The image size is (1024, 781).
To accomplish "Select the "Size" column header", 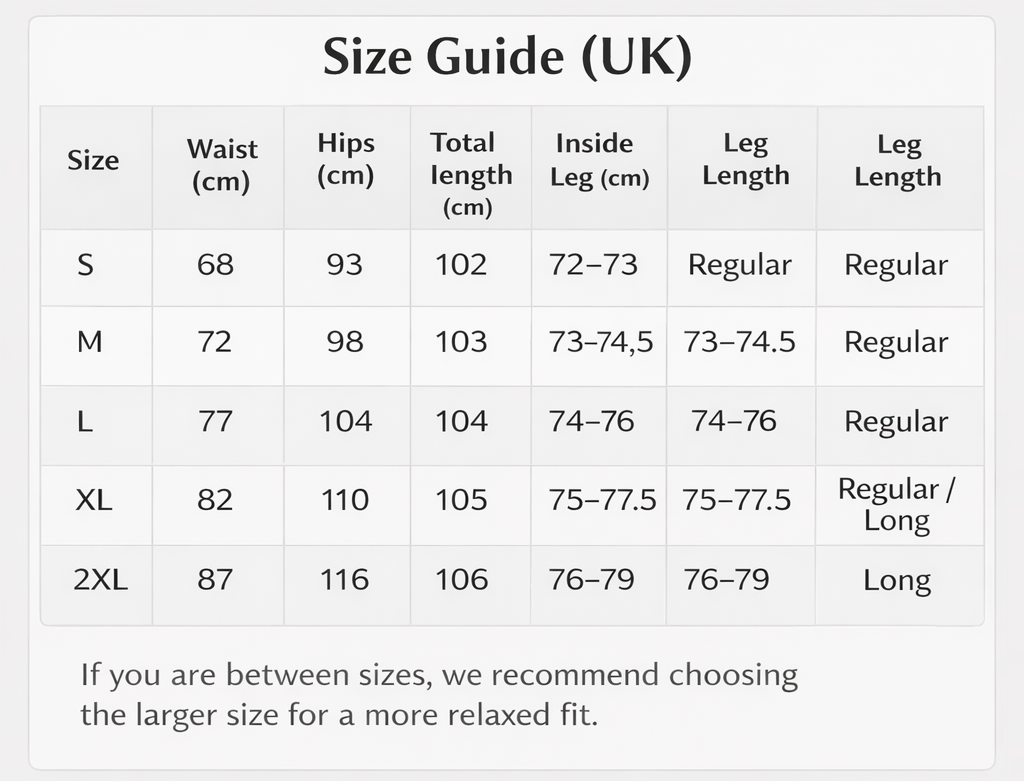I will (93, 161).
